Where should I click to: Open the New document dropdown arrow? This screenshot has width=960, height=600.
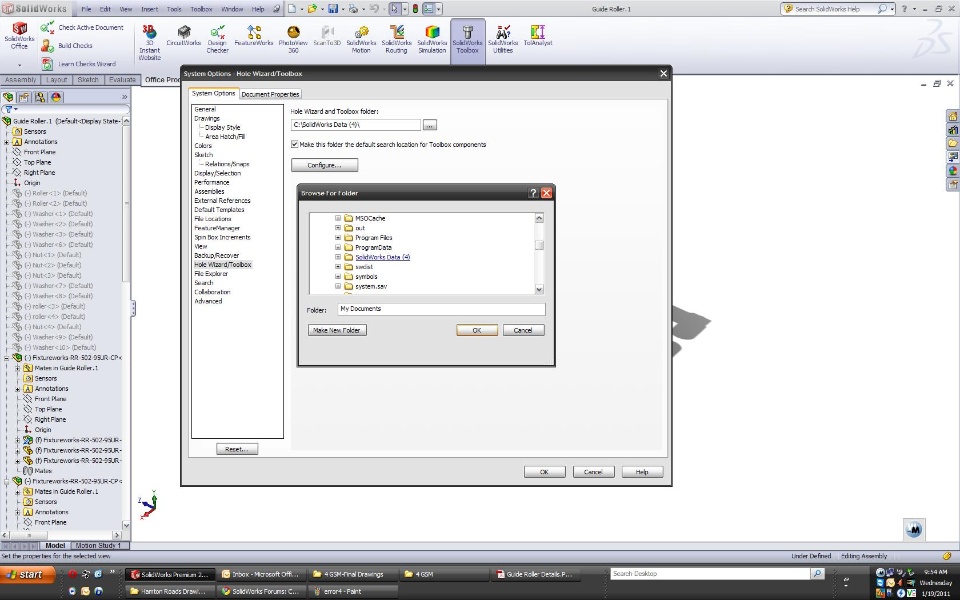[301, 9]
